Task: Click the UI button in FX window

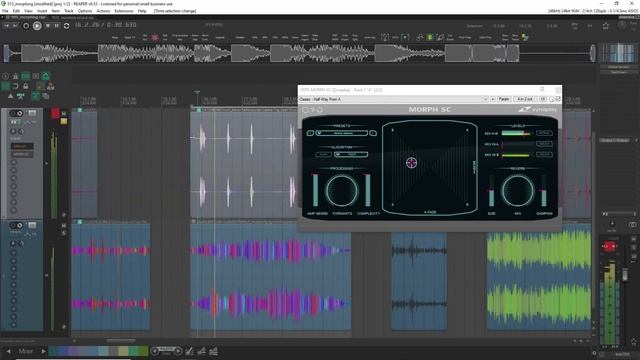Action: tap(543, 99)
